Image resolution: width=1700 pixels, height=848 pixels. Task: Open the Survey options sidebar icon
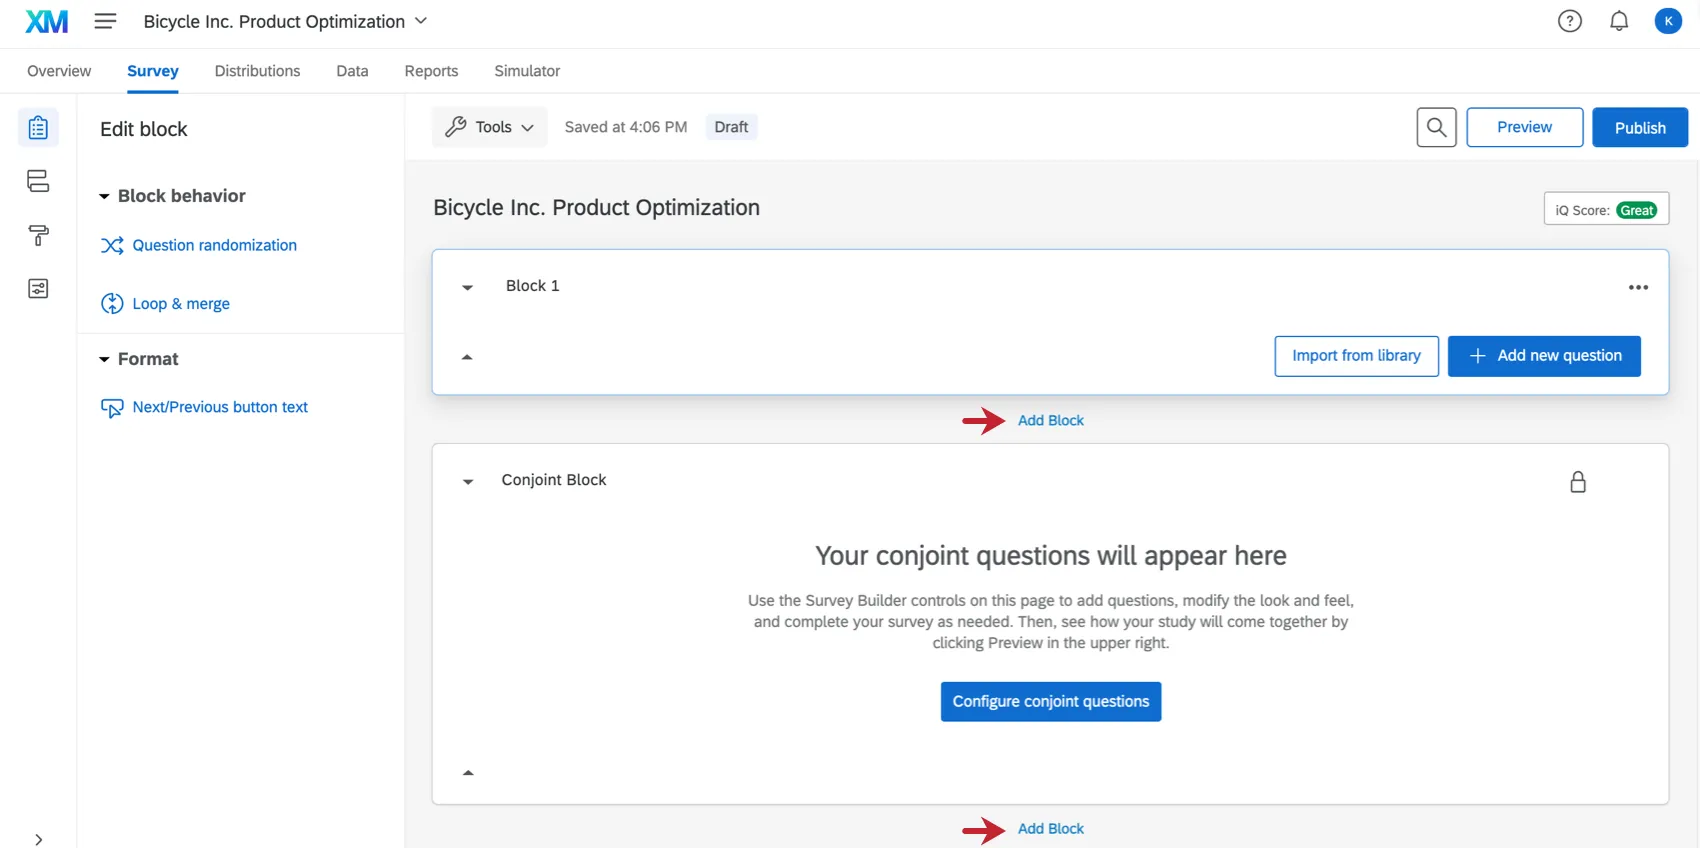tap(38, 289)
